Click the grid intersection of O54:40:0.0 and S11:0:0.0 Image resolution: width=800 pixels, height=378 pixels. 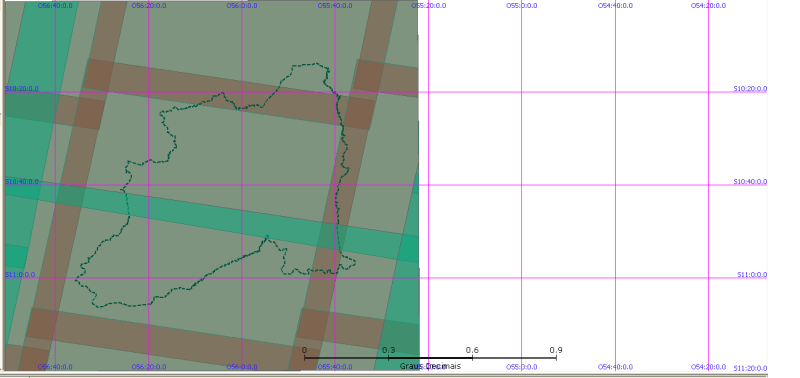[x=615, y=278]
